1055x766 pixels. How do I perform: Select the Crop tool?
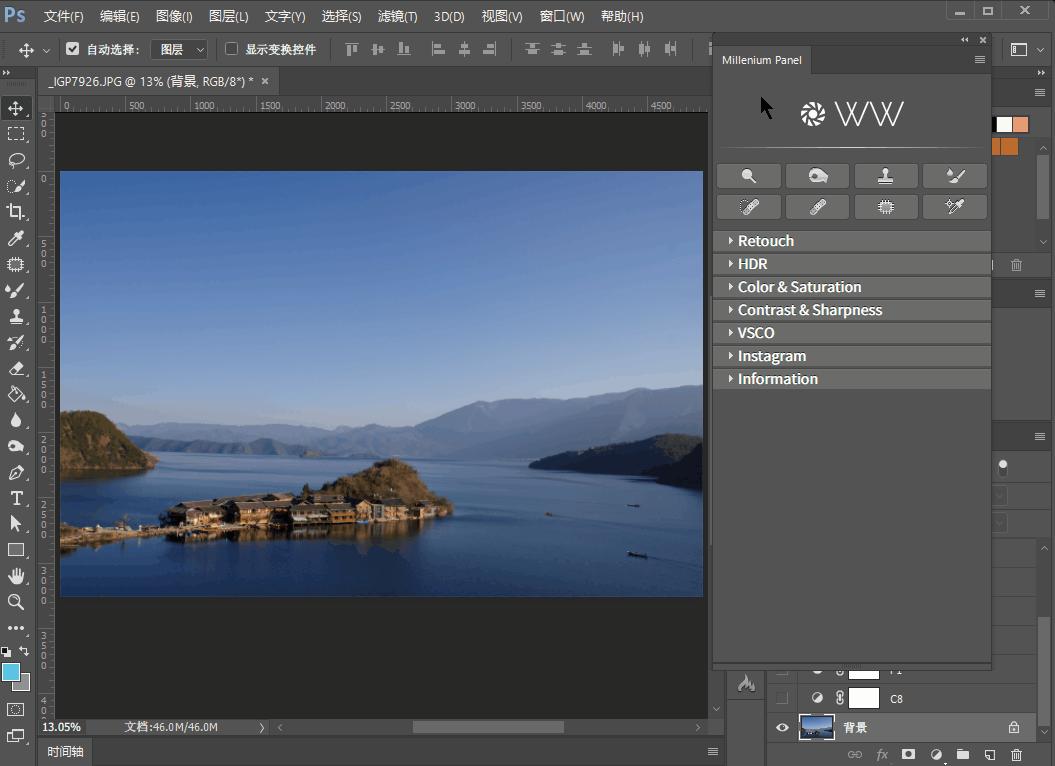point(14,212)
